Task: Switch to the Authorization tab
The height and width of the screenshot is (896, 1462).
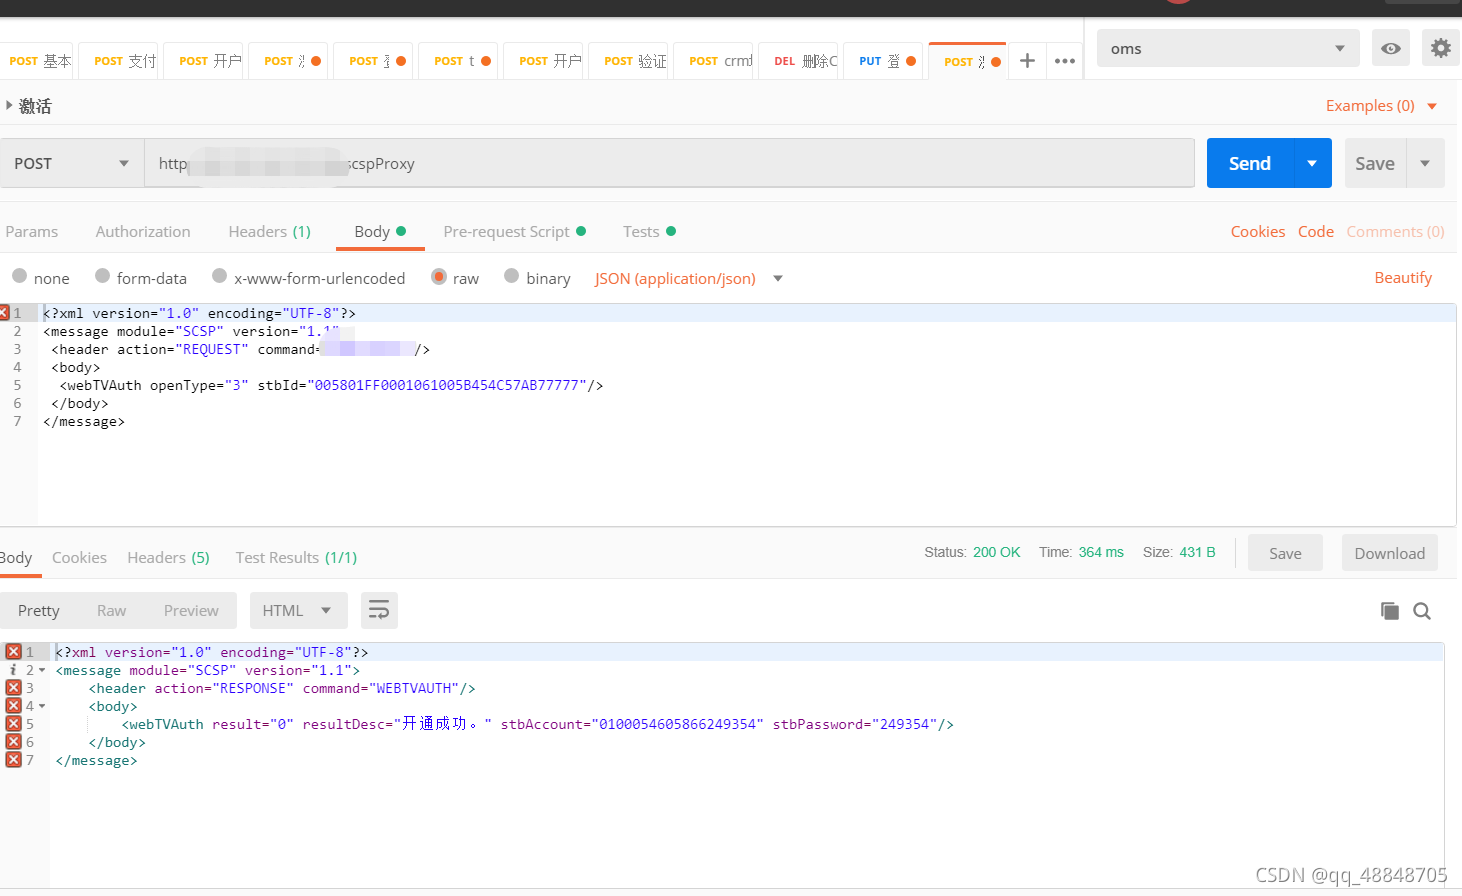Action: click(143, 231)
